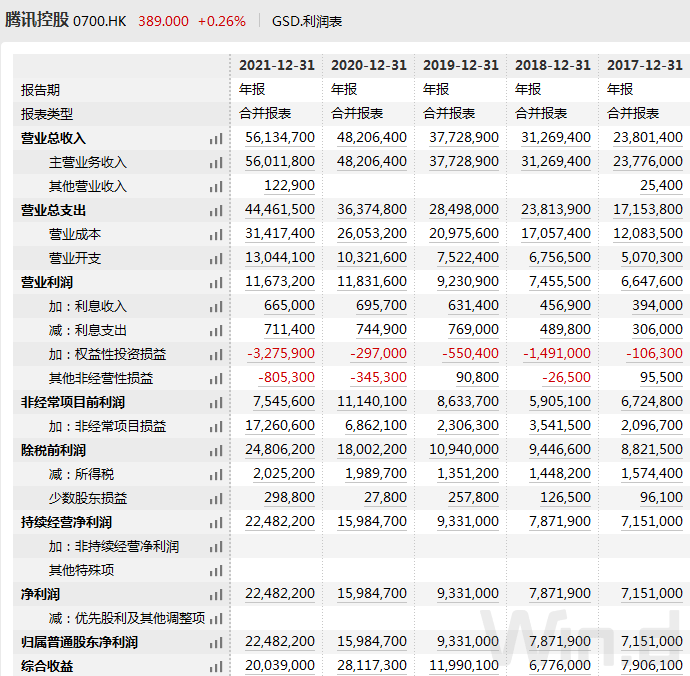Select red value -1,491,000

point(557,353)
